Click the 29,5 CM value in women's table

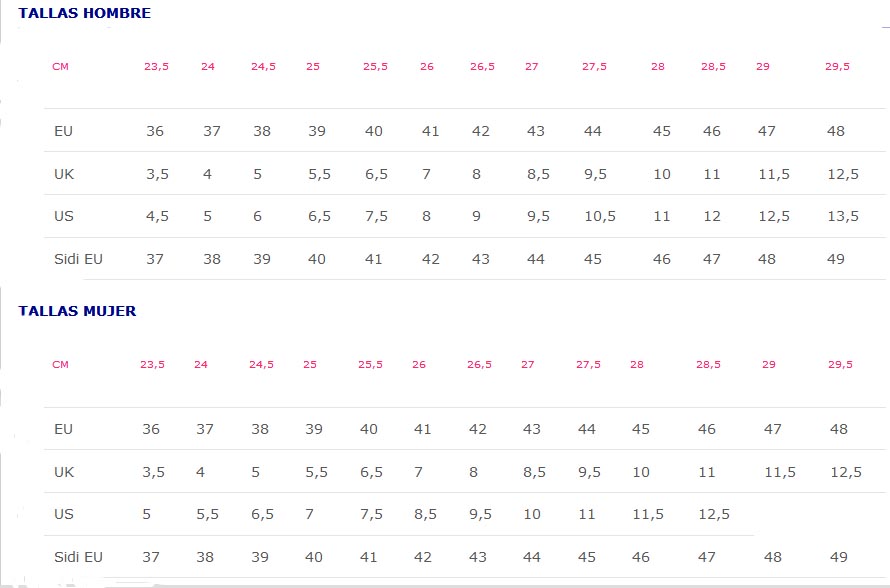(x=840, y=365)
